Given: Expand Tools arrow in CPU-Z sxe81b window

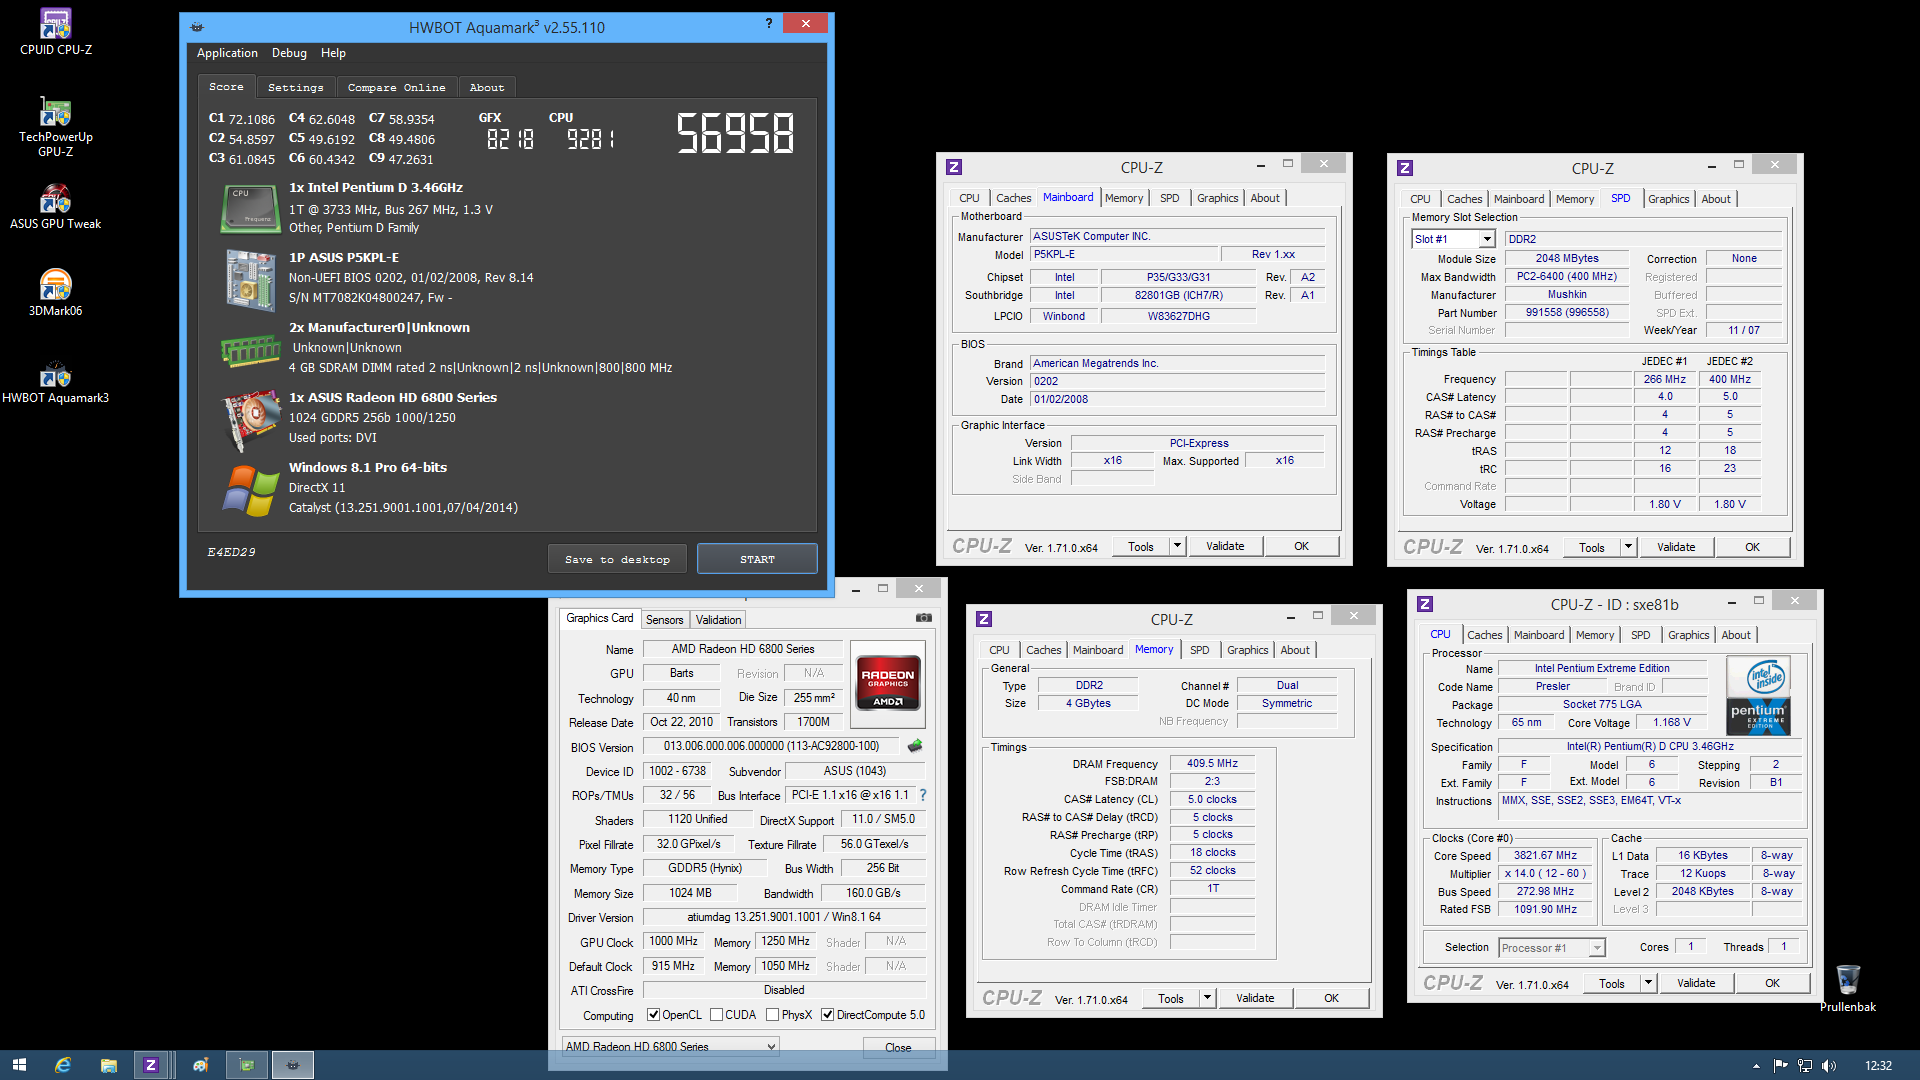Looking at the screenshot, I should click(x=1648, y=983).
